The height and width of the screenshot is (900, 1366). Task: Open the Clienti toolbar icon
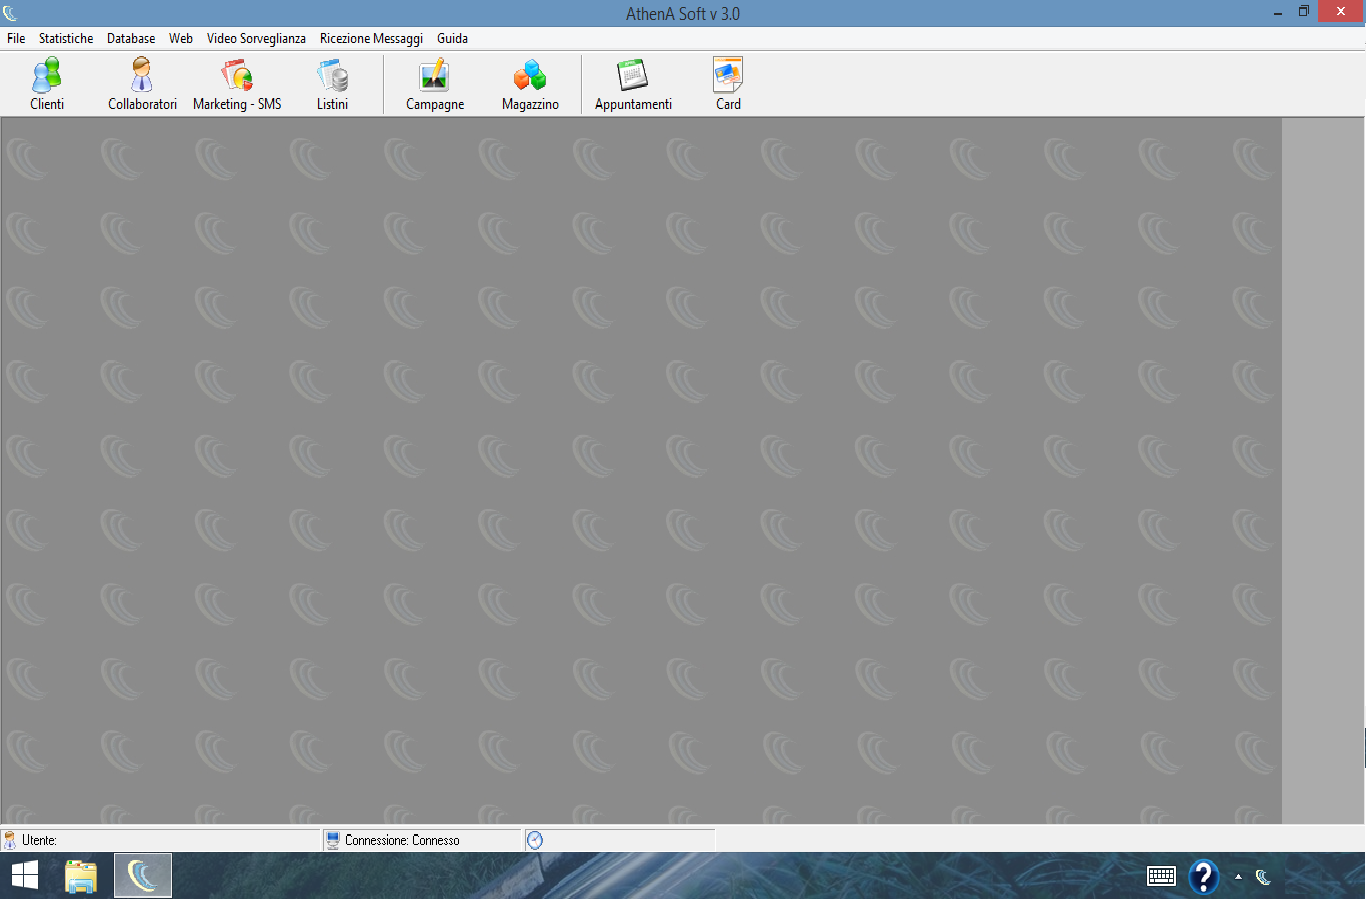[47, 84]
